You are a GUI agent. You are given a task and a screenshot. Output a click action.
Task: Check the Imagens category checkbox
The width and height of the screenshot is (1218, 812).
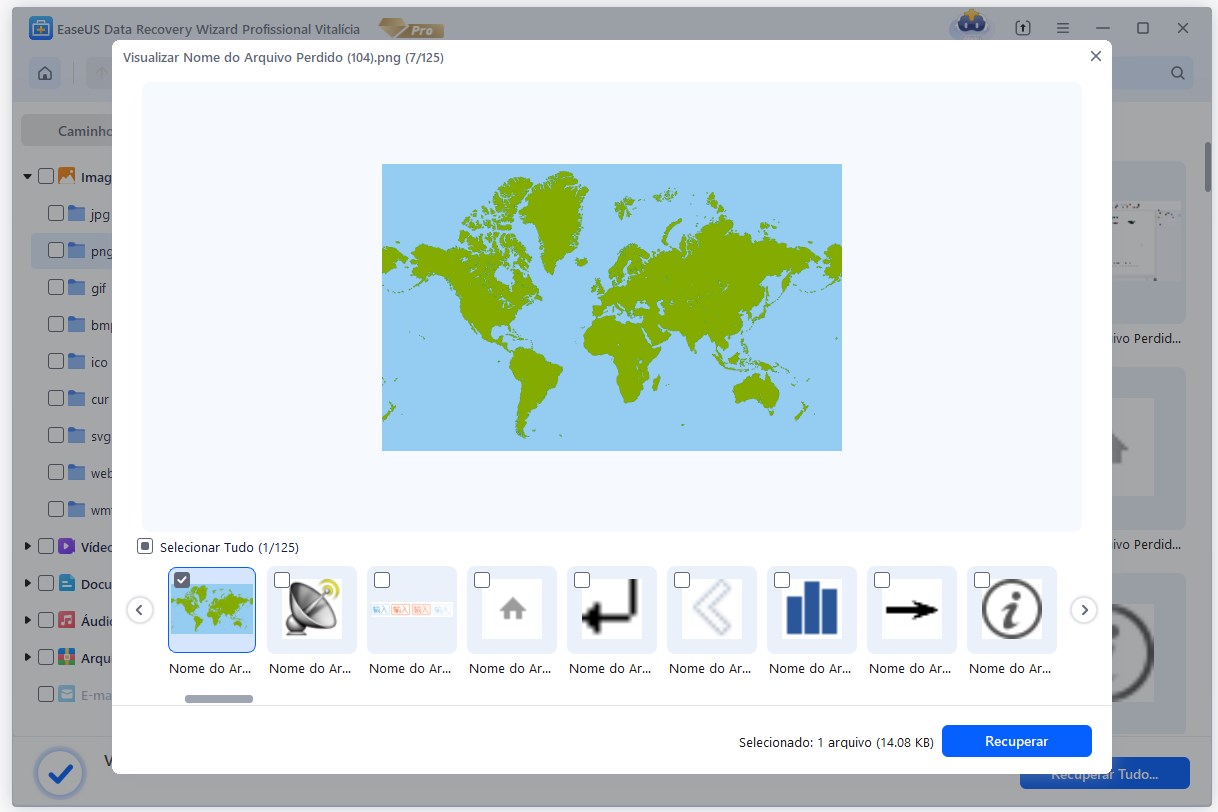pyautogui.click(x=46, y=176)
